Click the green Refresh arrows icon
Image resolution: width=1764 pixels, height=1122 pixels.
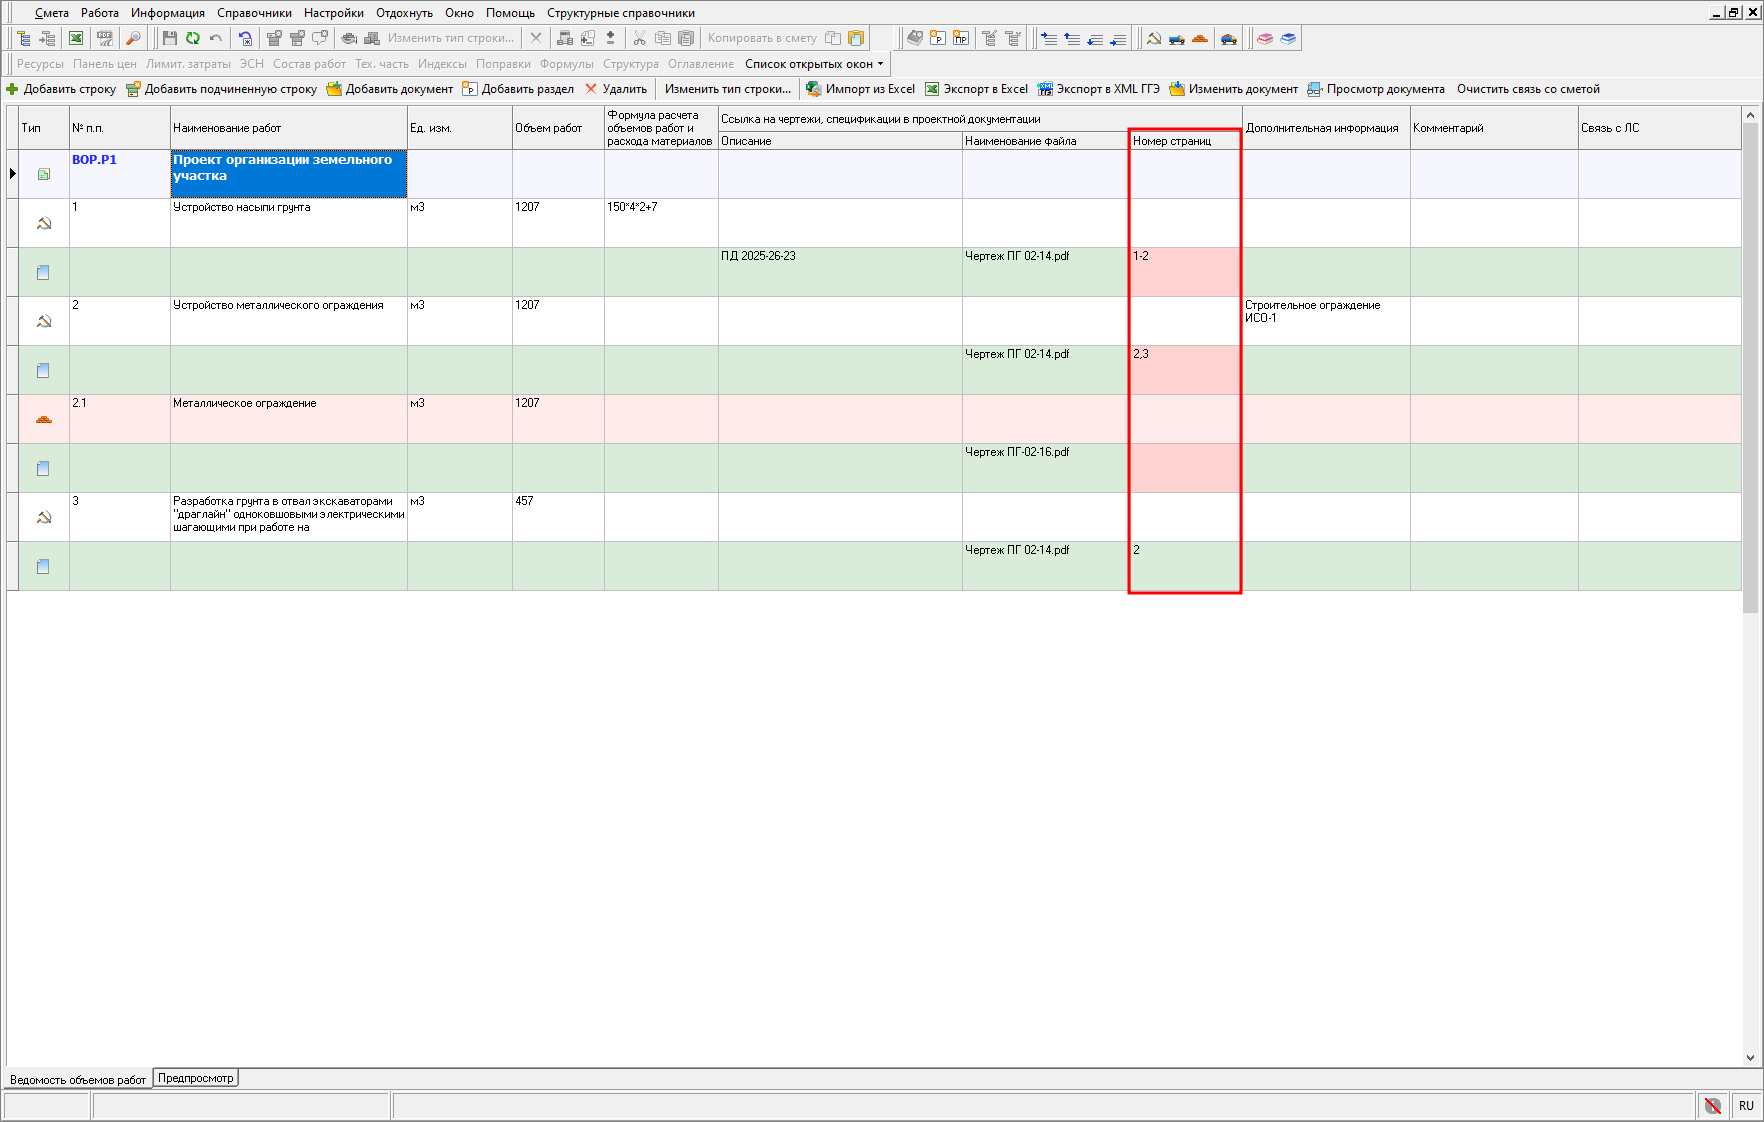192,38
